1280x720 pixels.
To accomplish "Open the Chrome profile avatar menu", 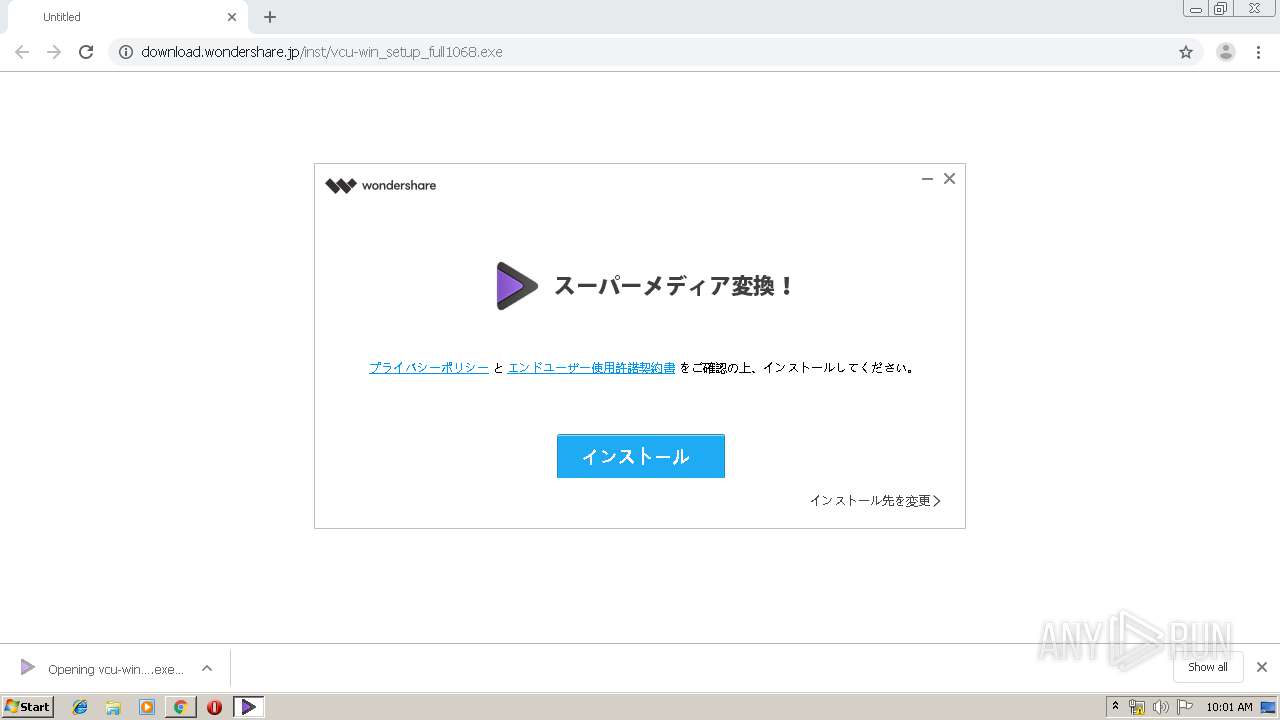I will pyautogui.click(x=1226, y=52).
